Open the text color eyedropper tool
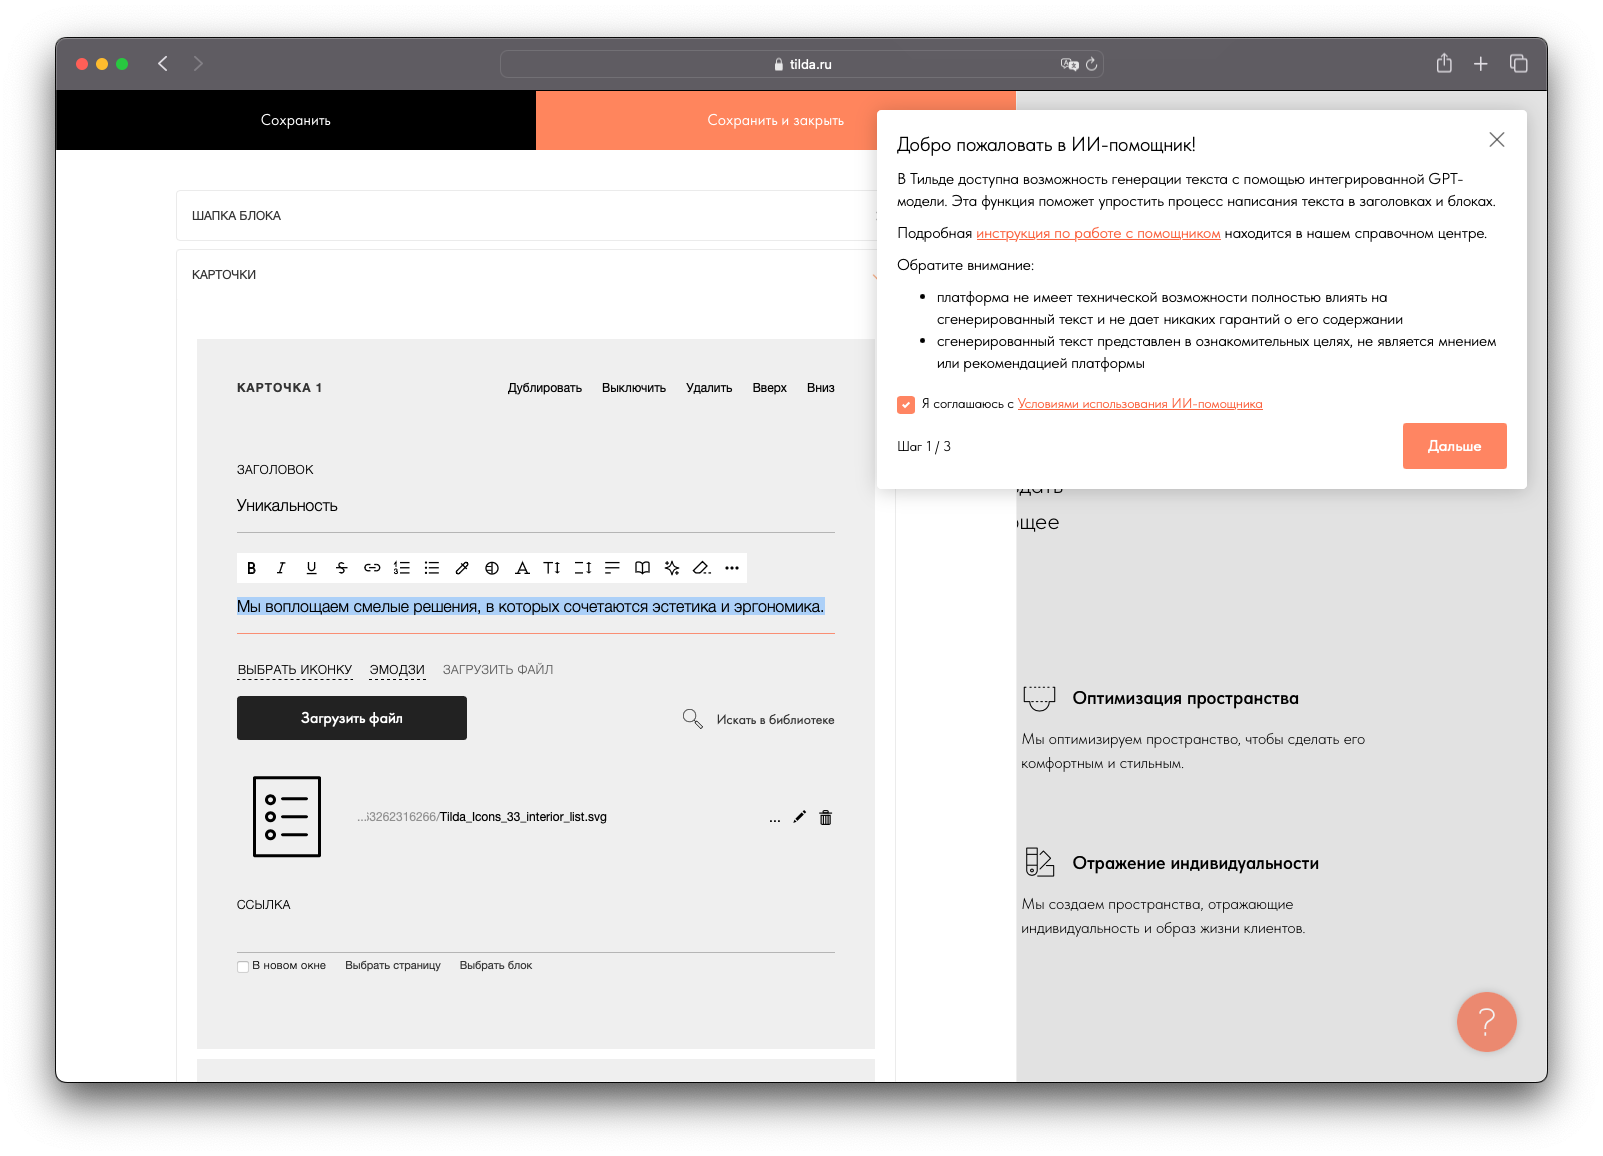The width and height of the screenshot is (1603, 1156). 462,568
